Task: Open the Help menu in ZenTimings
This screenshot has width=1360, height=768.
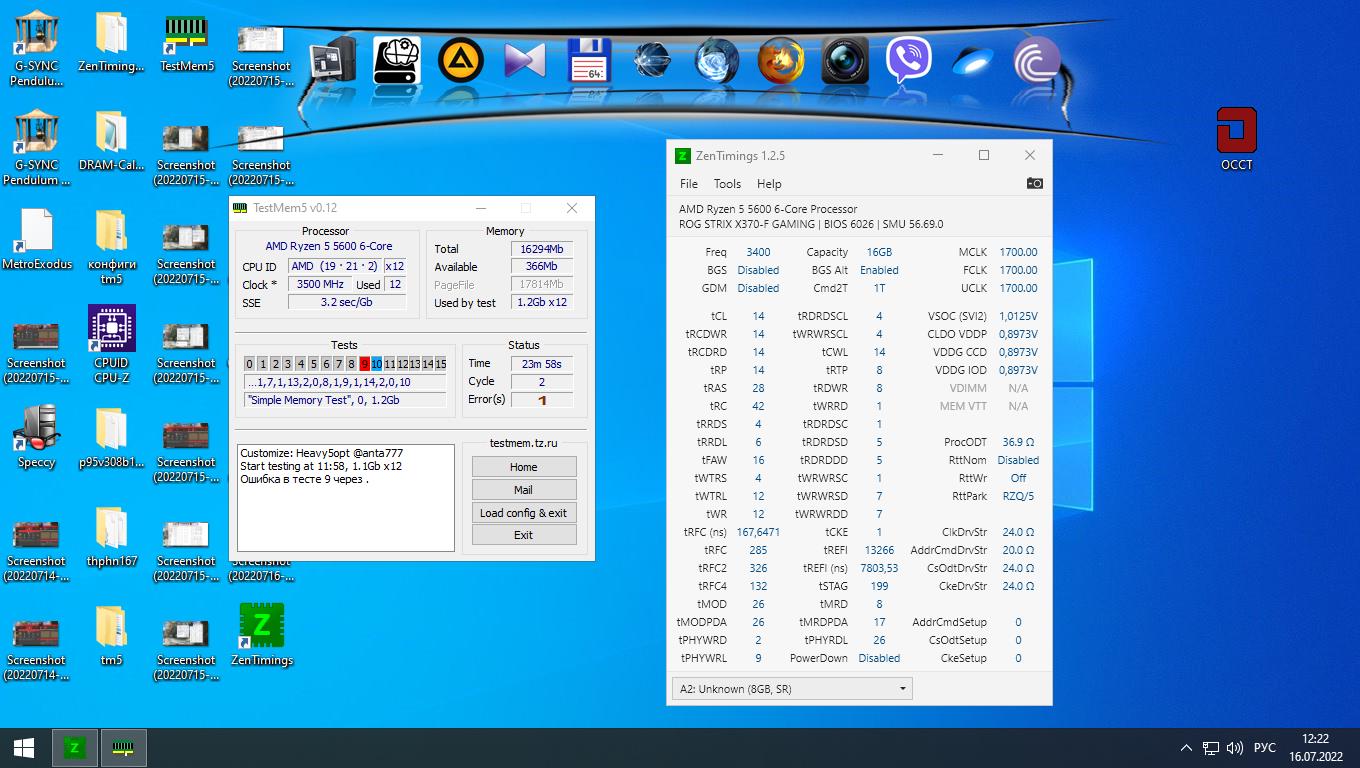Action: point(769,184)
